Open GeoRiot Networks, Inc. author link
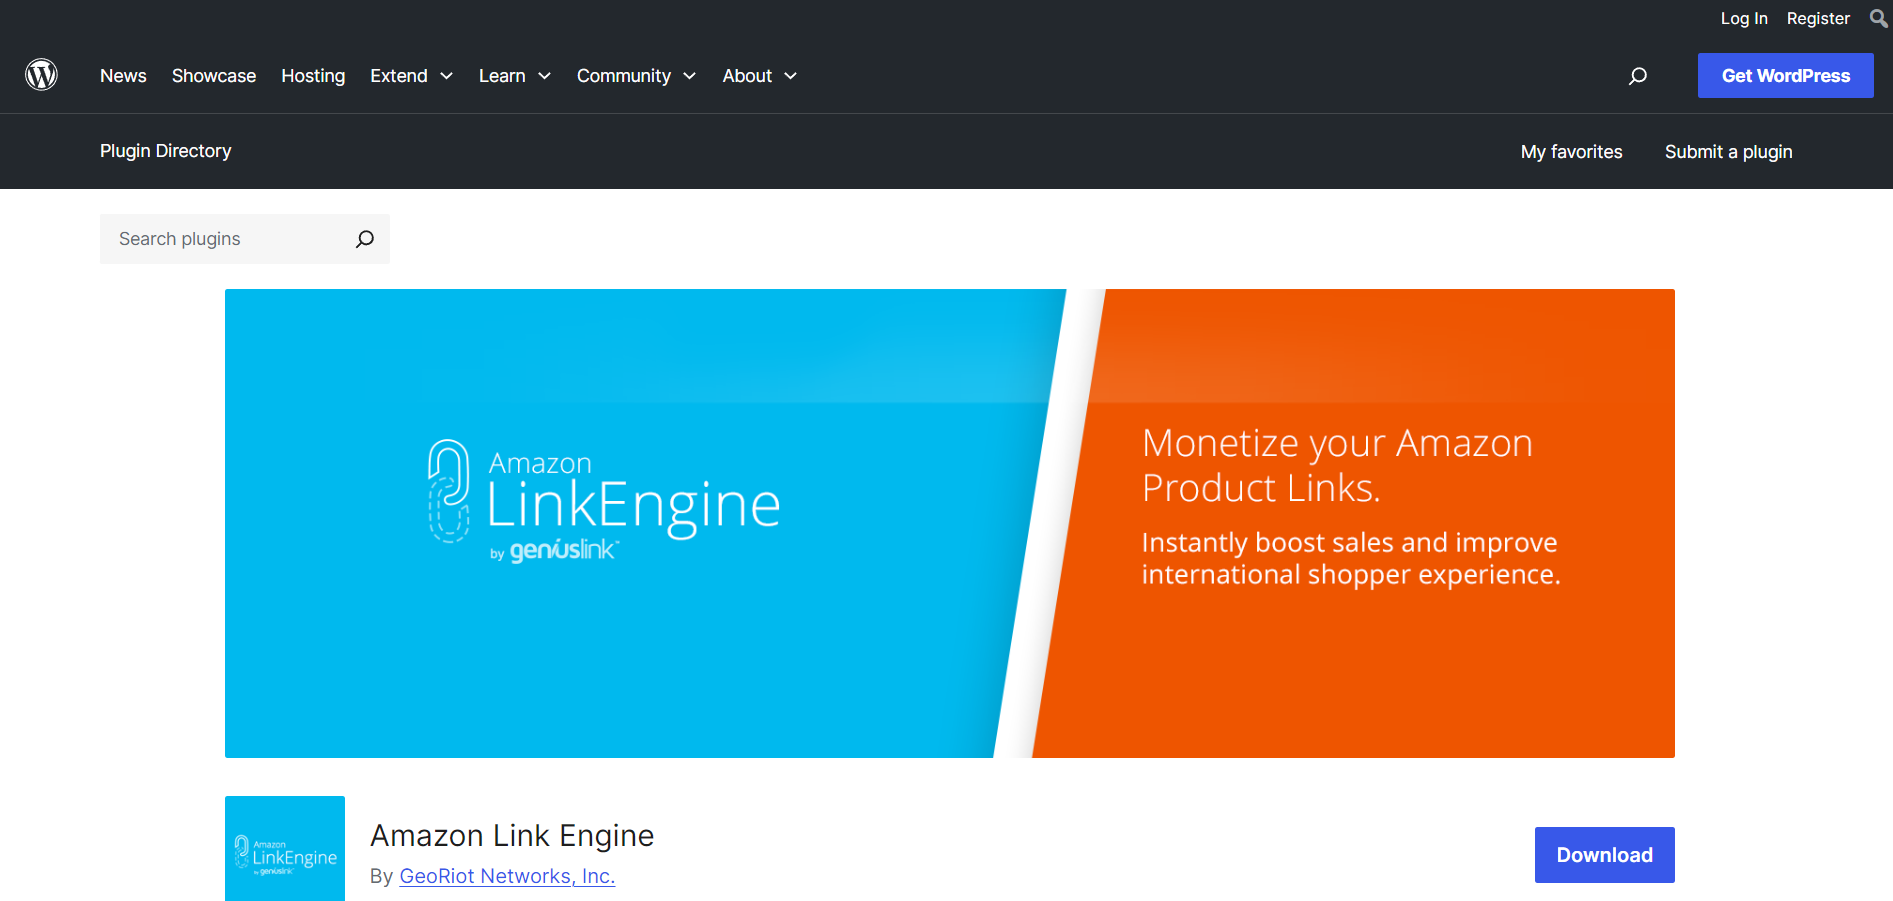This screenshot has width=1893, height=901. pos(507,876)
